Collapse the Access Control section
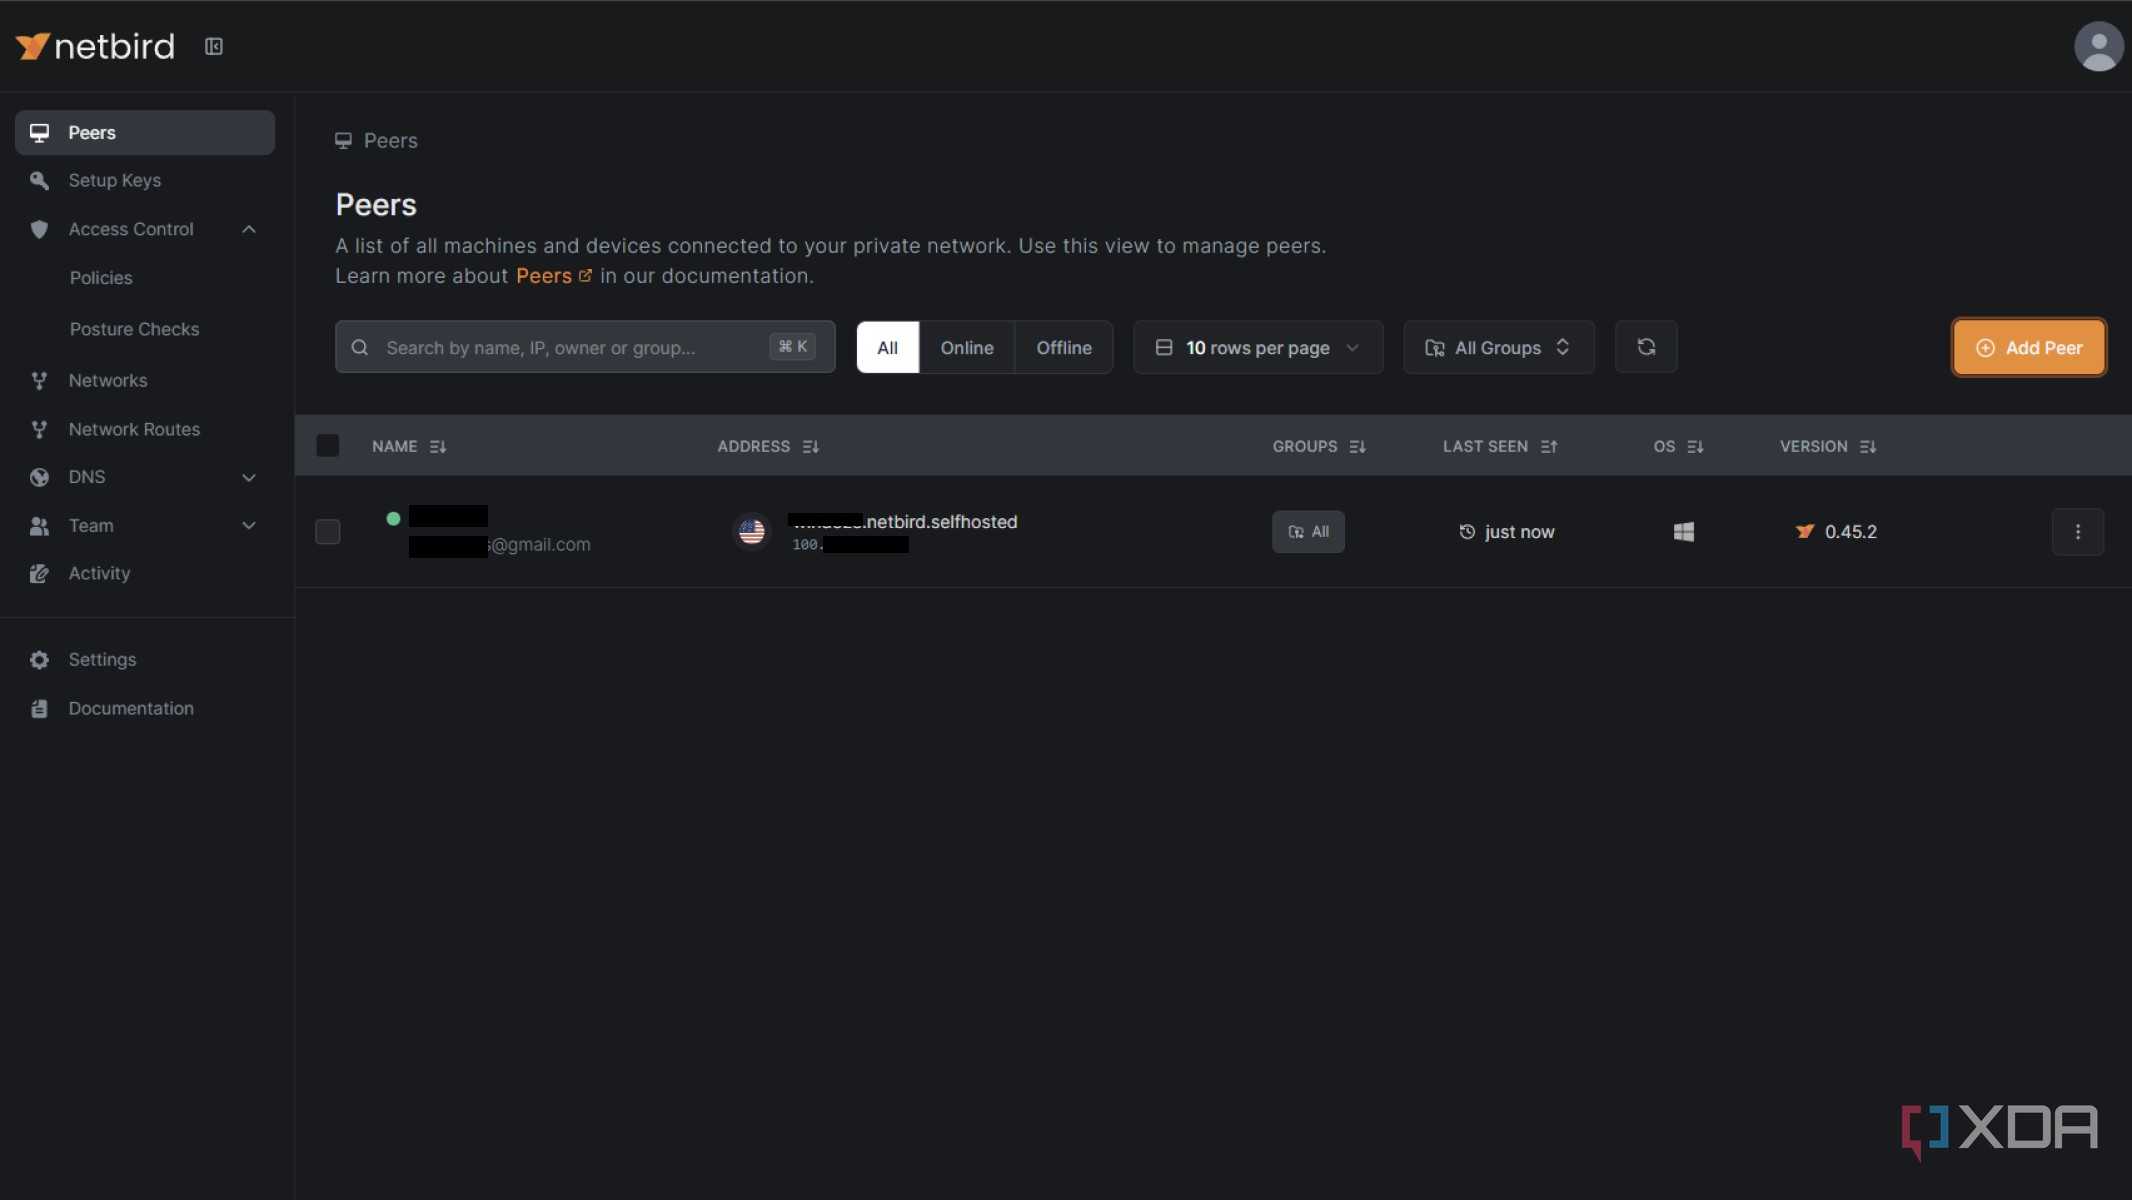Screen dimensions: 2132x1200 coord(249,229)
